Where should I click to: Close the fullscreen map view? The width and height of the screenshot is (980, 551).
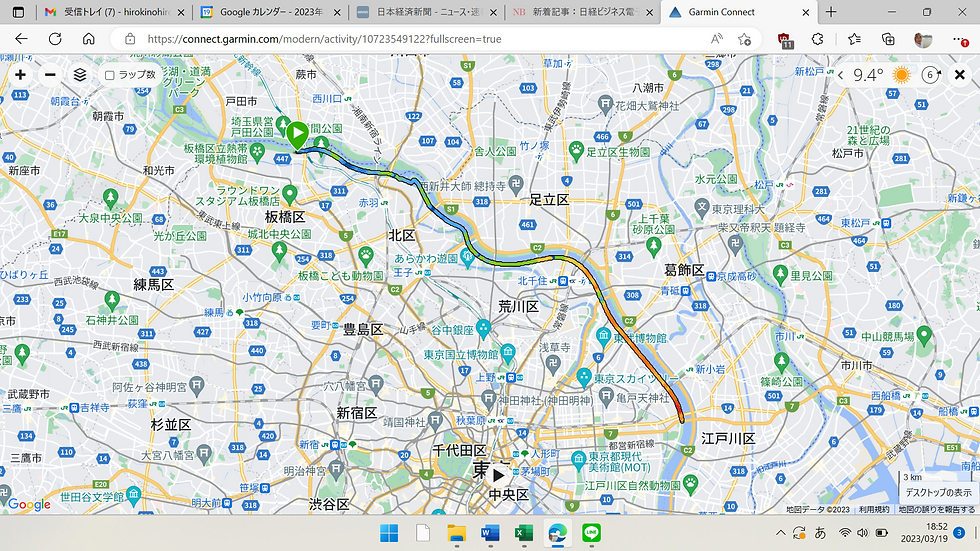[960, 75]
